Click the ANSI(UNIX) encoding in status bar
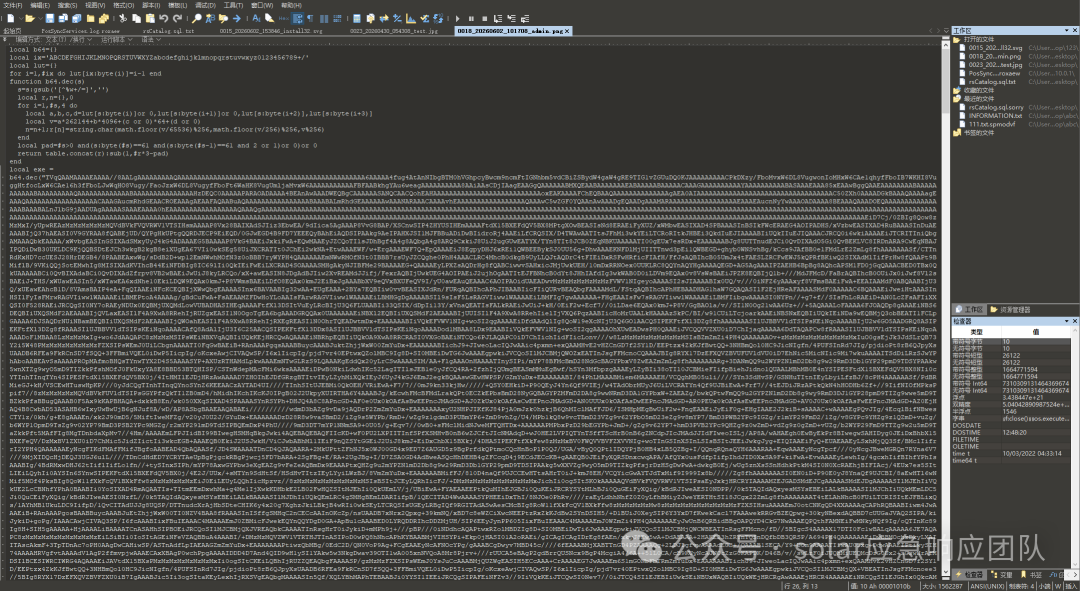This screenshot has width=1080, height=591. pyautogui.click(x=988, y=586)
